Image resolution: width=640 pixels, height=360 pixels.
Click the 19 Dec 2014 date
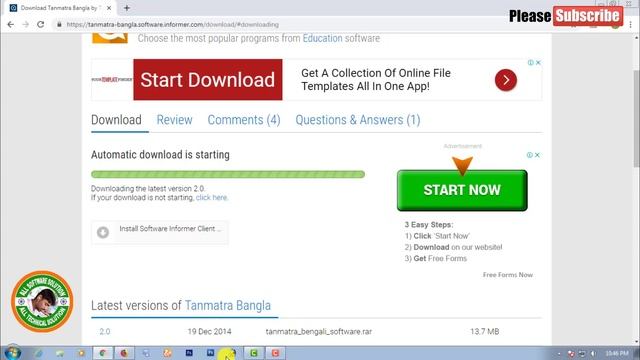click(209, 331)
